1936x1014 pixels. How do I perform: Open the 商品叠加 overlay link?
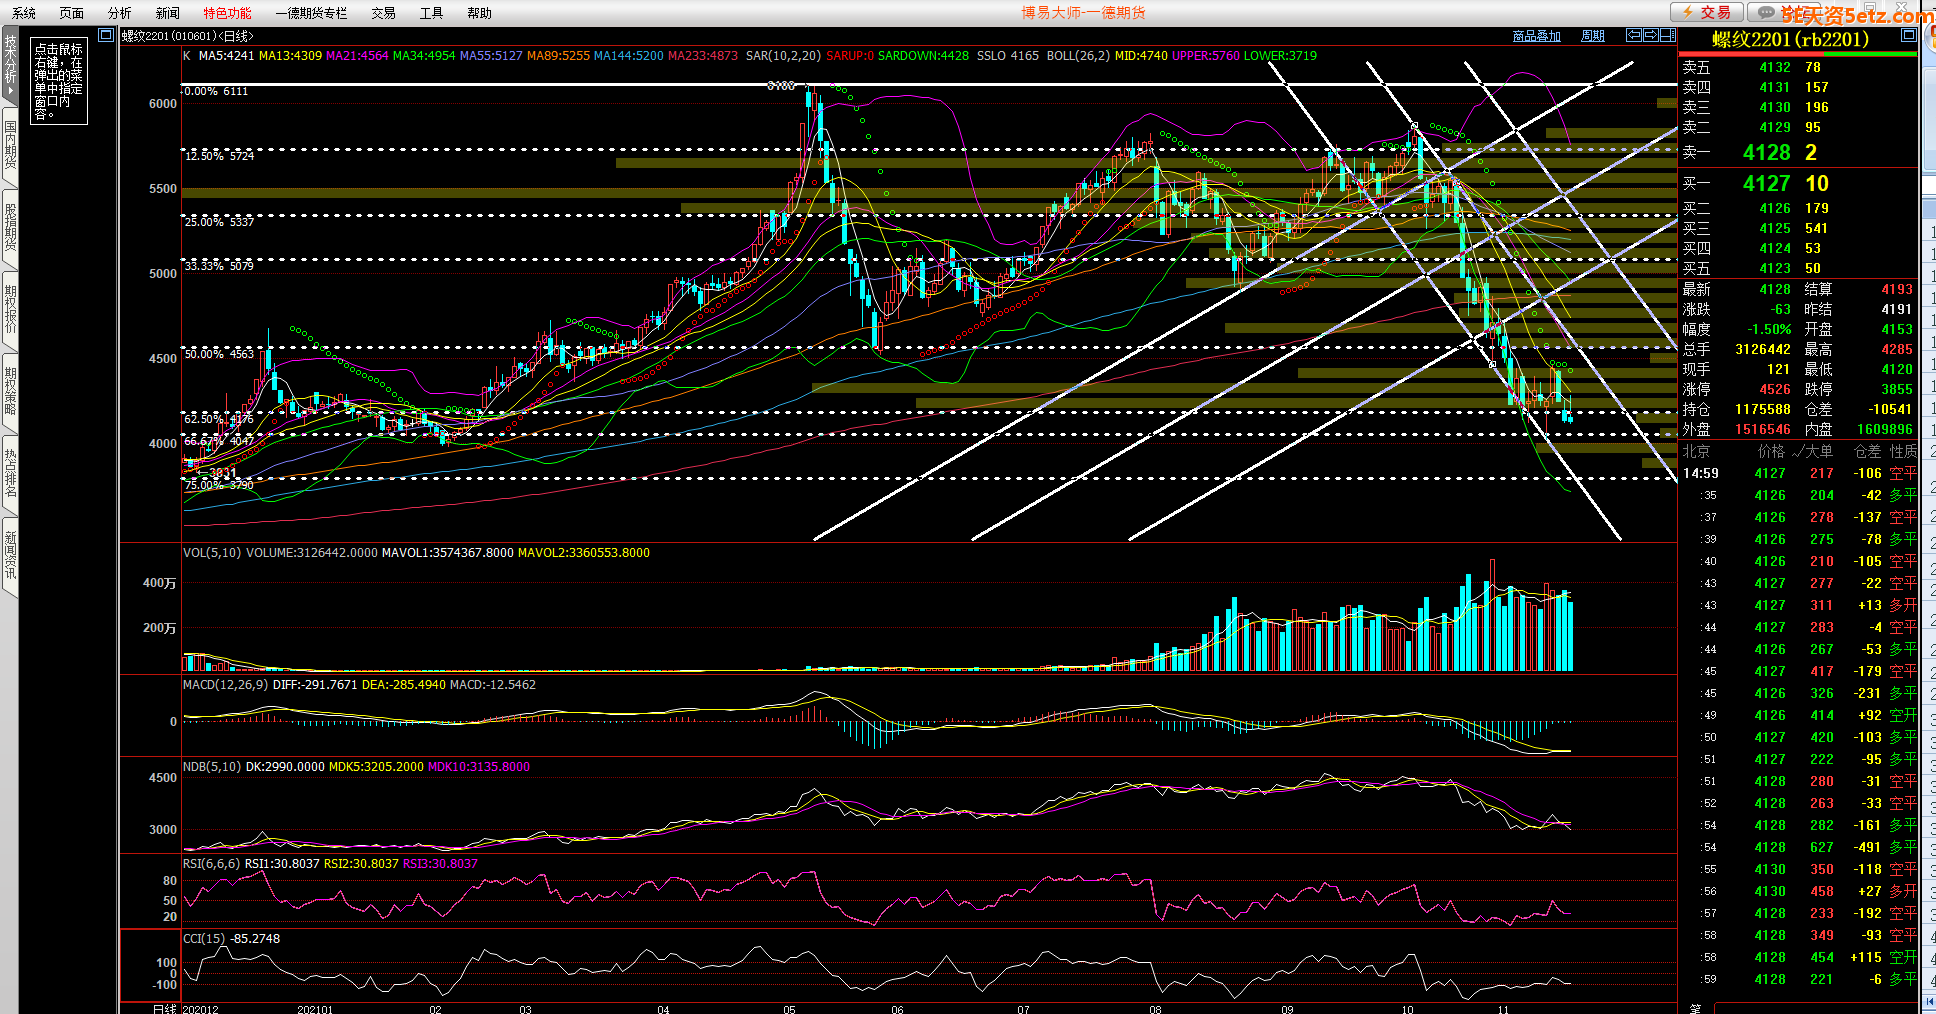coord(1536,36)
